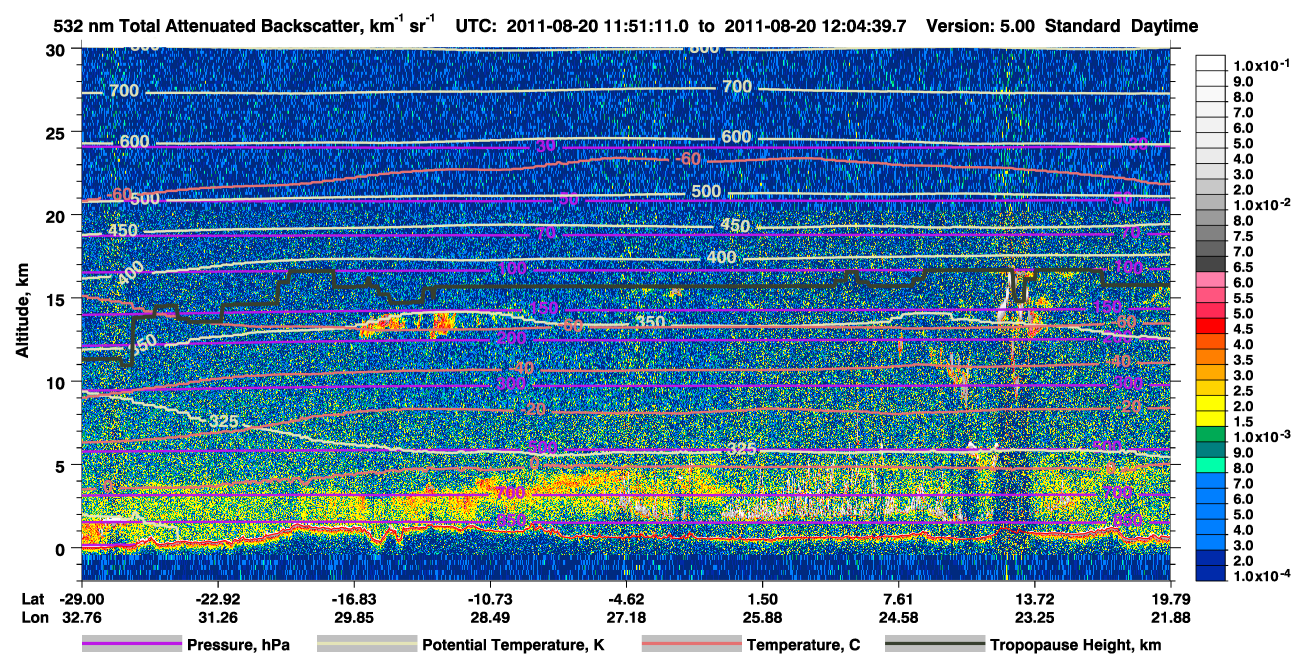Screen dimensions: 1300x667
Task: Click the 'Tropopause Height, km' legend label
Action: click(x=1075, y=645)
